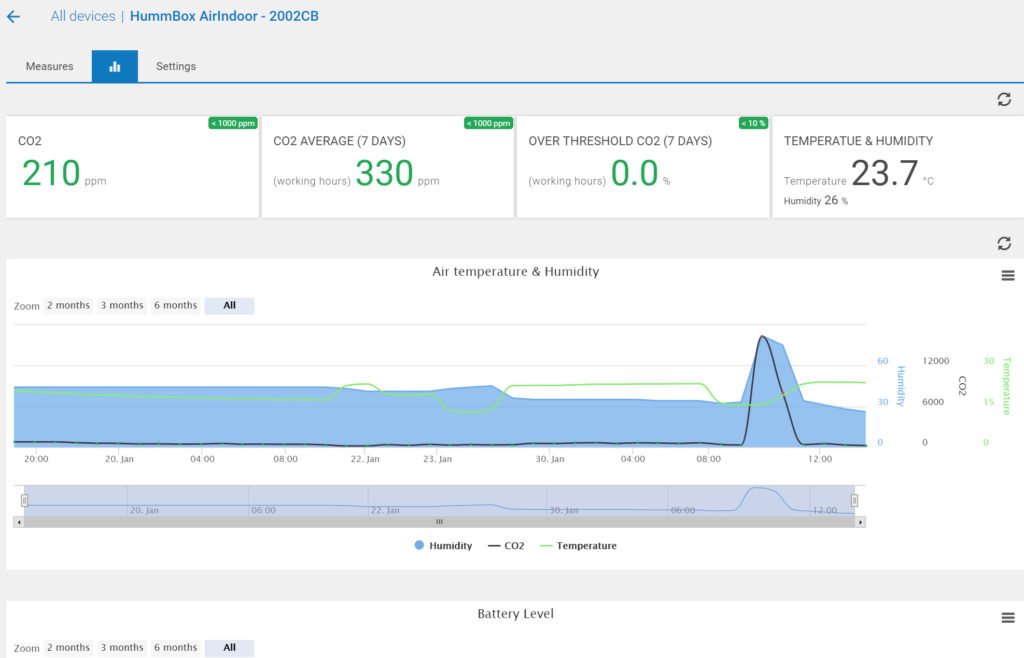Click the HummBox AirIndoor - 2002CB title
Image resolution: width=1024 pixels, height=658 pixels.
(x=224, y=16)
